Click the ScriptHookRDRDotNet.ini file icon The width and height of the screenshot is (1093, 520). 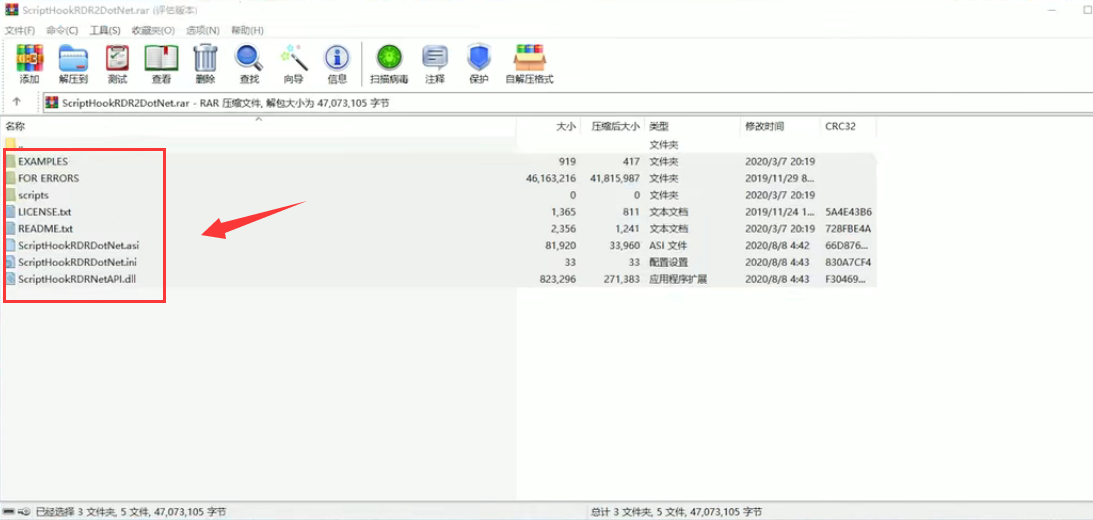coord(10,262)
